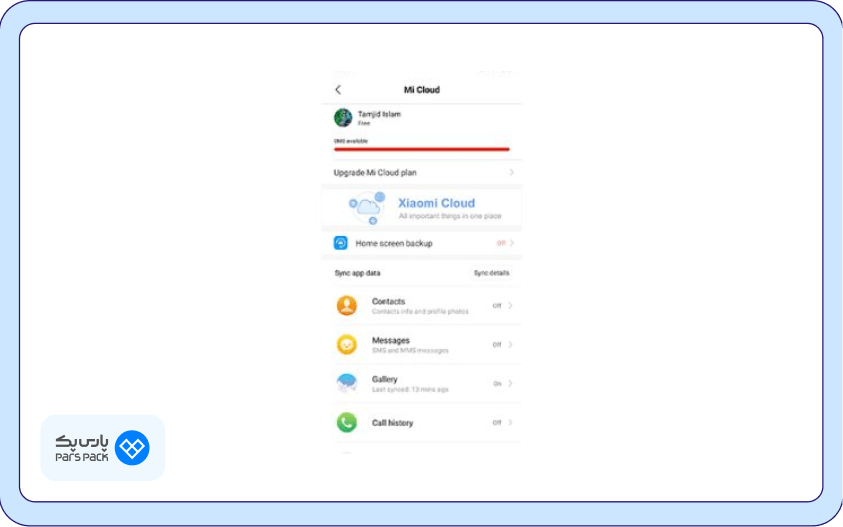This screenshot has height=527, width=843.
Task: Tap the yellow Messages icon
Action: (347, 345)
